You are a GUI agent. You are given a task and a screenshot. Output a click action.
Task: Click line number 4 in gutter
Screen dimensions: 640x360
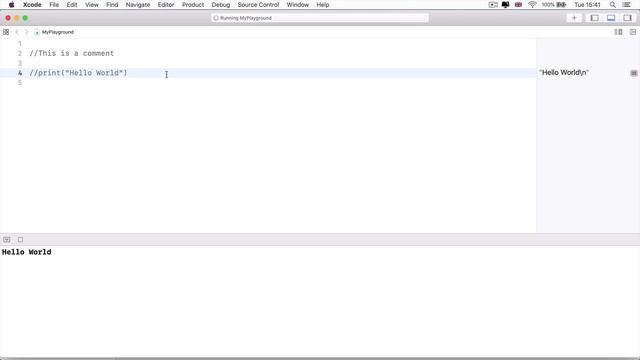[x=20, y=73]
